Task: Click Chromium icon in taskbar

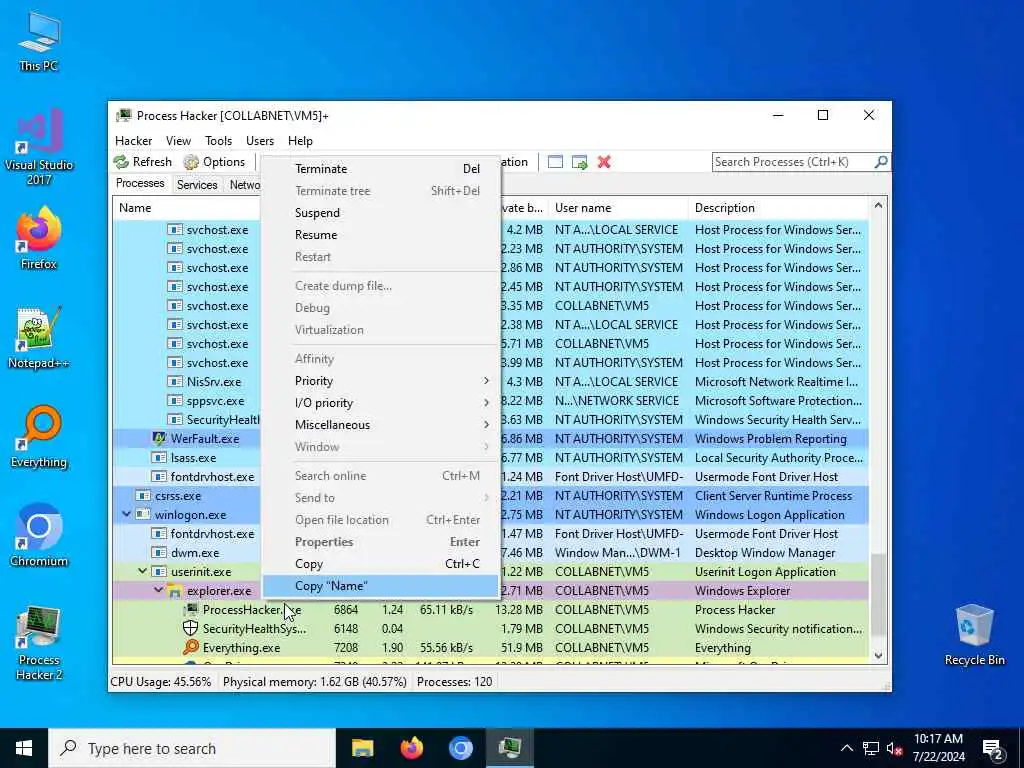Action: 460,748
